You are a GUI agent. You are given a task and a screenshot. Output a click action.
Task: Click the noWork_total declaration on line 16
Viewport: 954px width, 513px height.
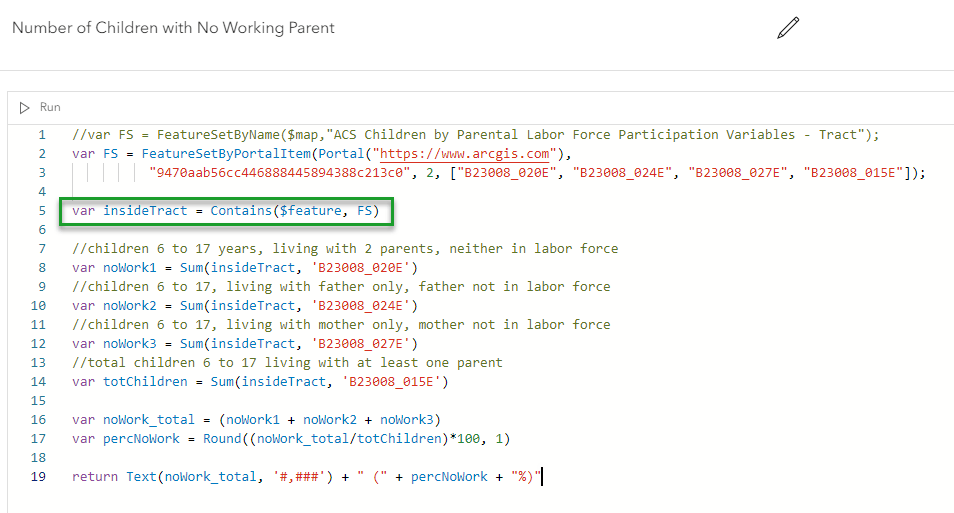[x=149, y=420]
